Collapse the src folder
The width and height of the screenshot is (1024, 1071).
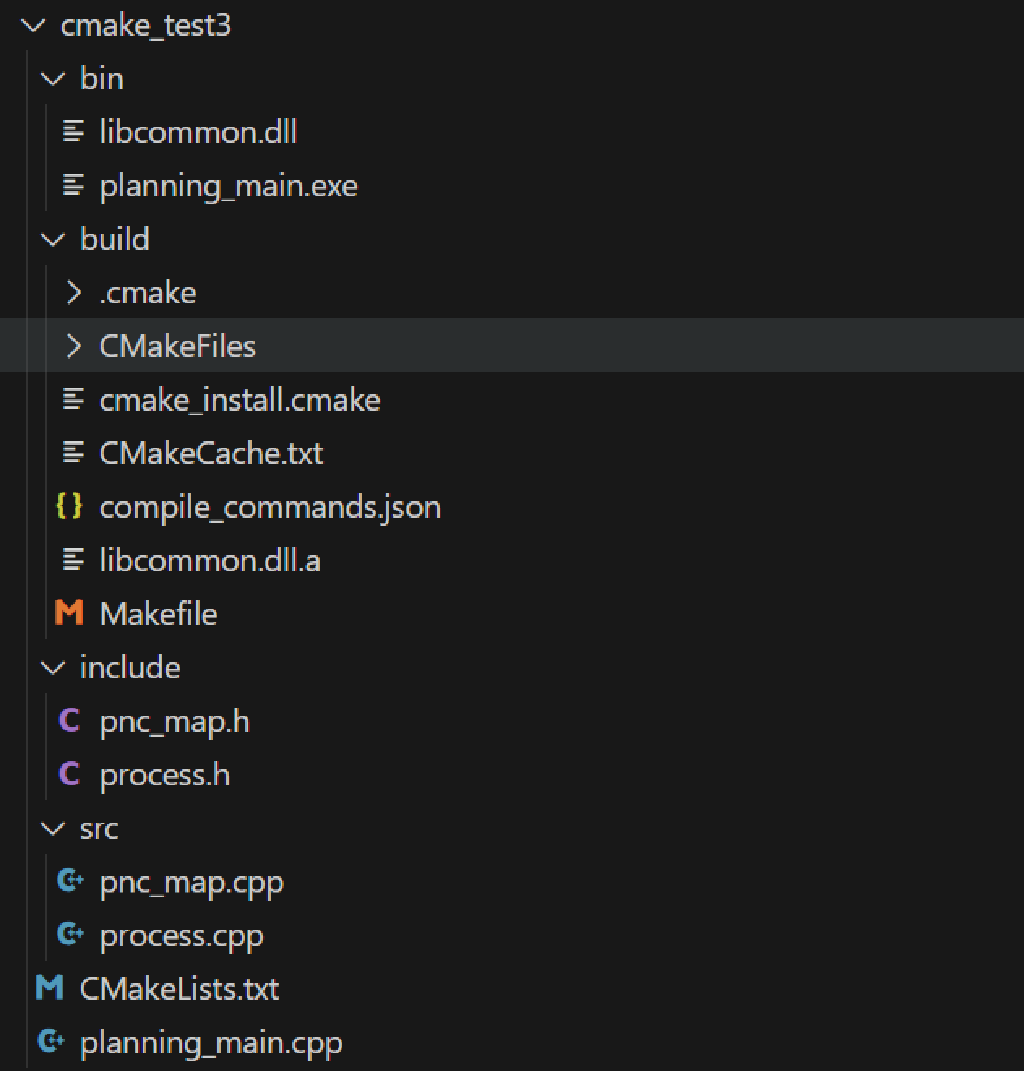coord(51,828)
